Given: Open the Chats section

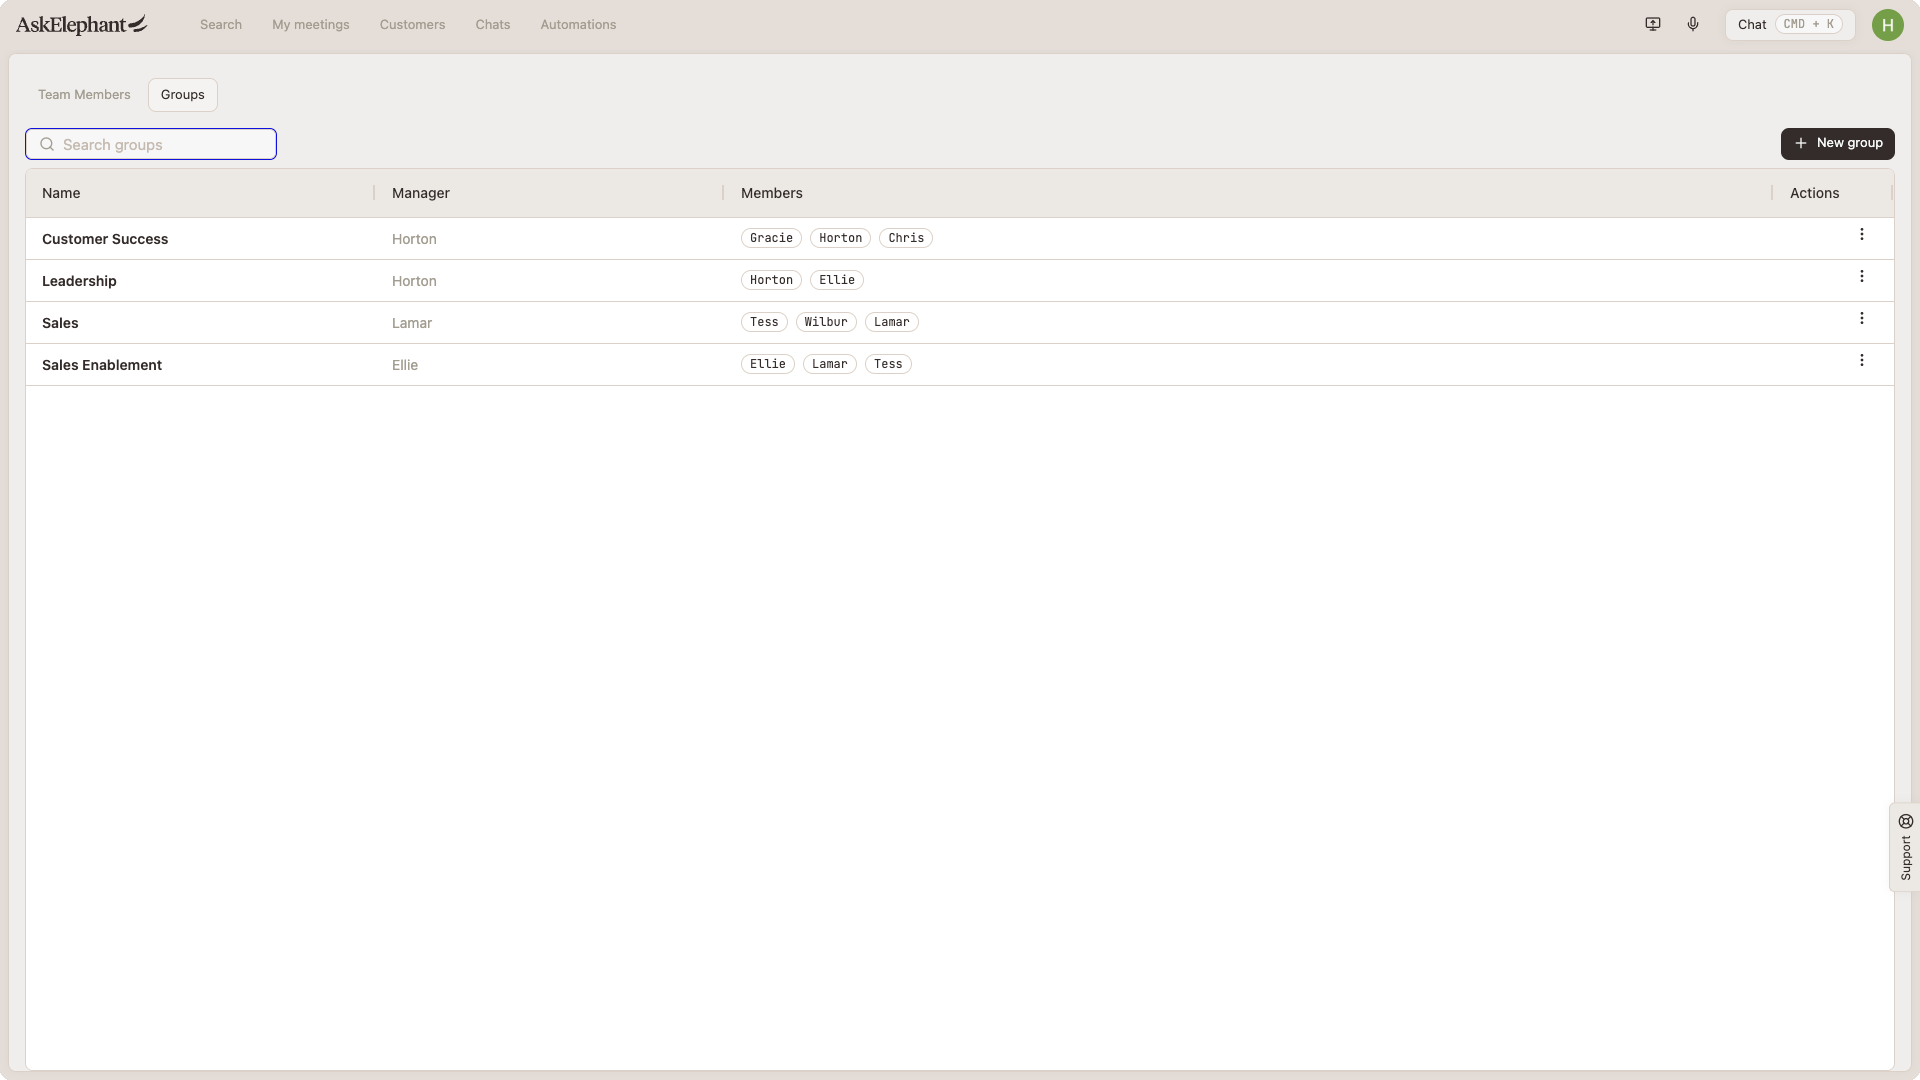Looking at the screenshot, I should (493, 24).
